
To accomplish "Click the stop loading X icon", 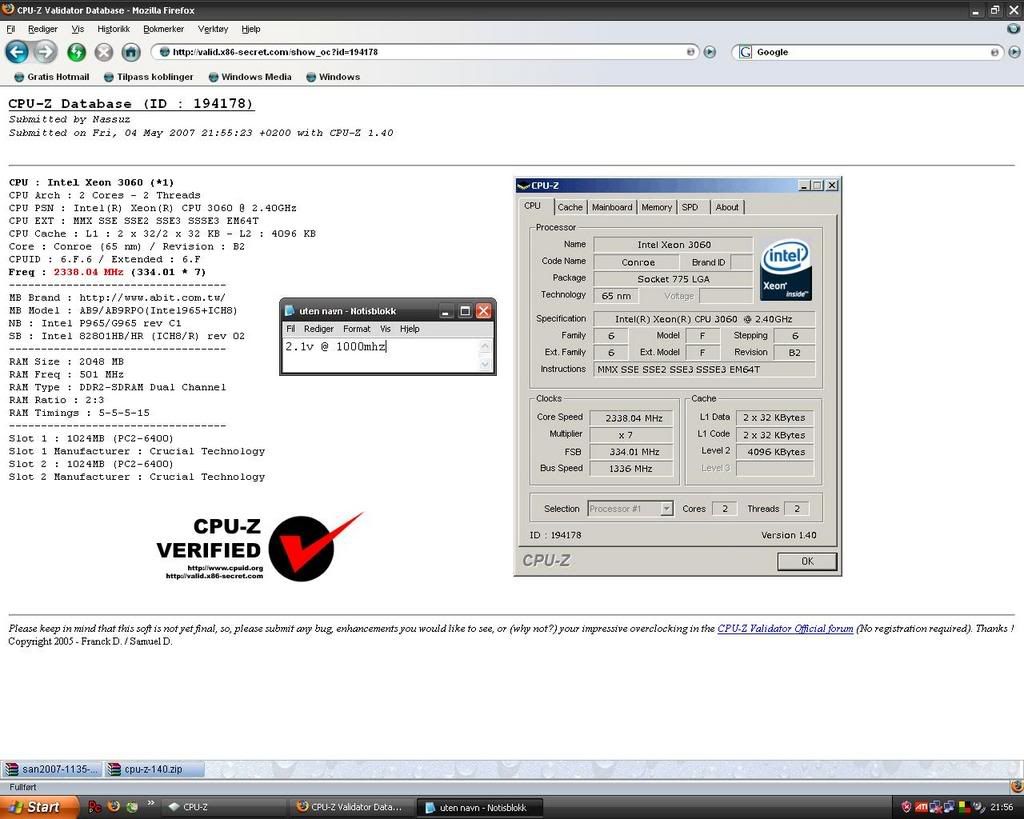I will 104,52.
